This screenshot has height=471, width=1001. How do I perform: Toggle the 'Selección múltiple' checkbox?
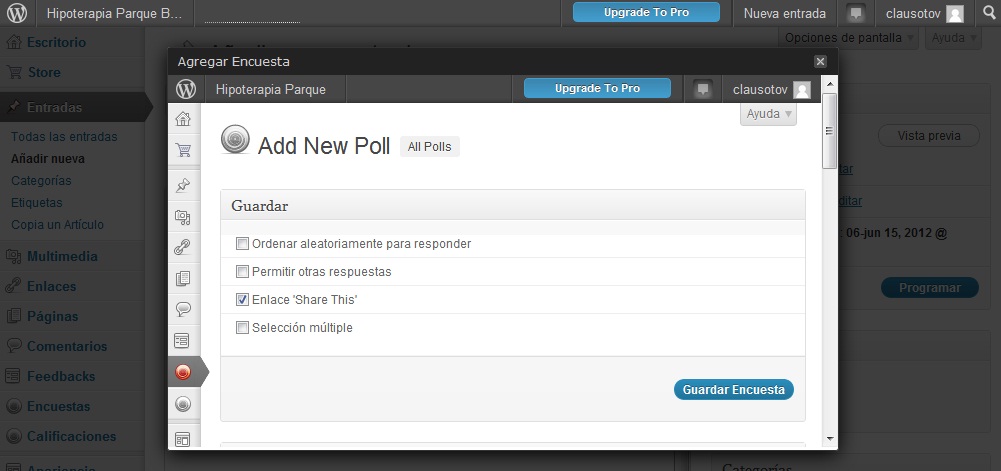click(x=242, y=327)
